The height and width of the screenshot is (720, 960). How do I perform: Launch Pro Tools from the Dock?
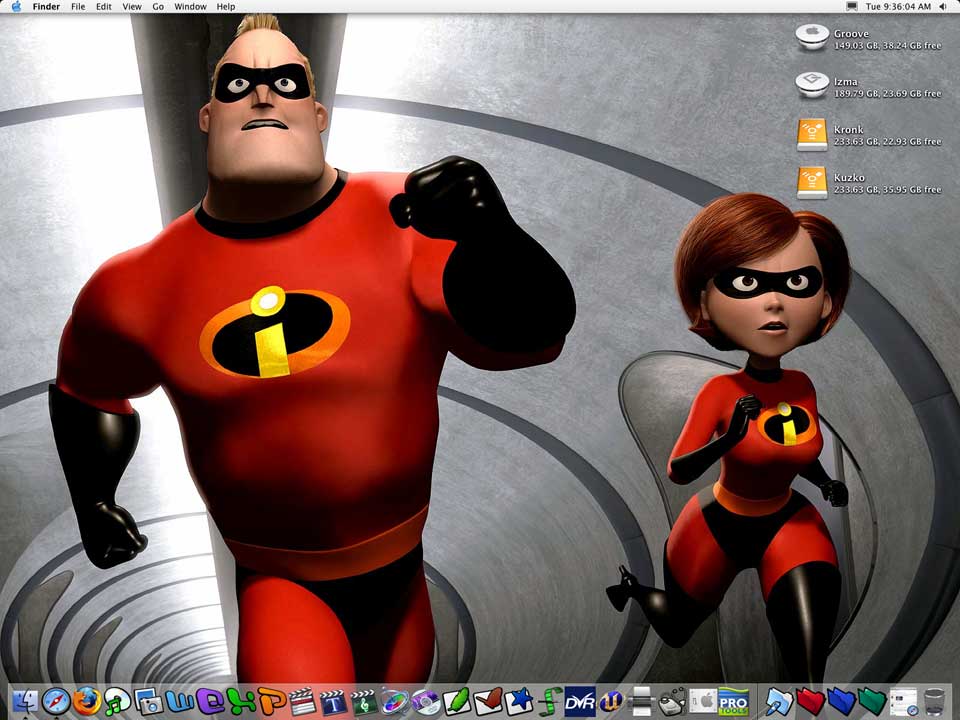click(733, 701)
